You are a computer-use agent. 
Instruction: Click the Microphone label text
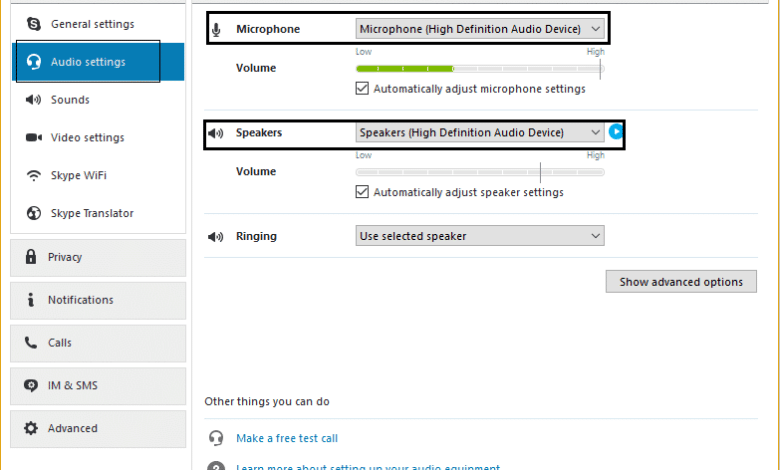[x=268, y=29]
